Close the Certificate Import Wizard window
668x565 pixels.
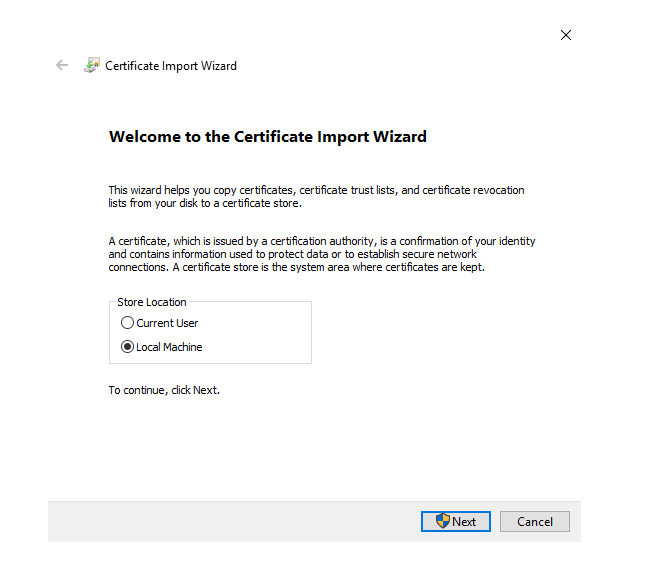point(566,35)
